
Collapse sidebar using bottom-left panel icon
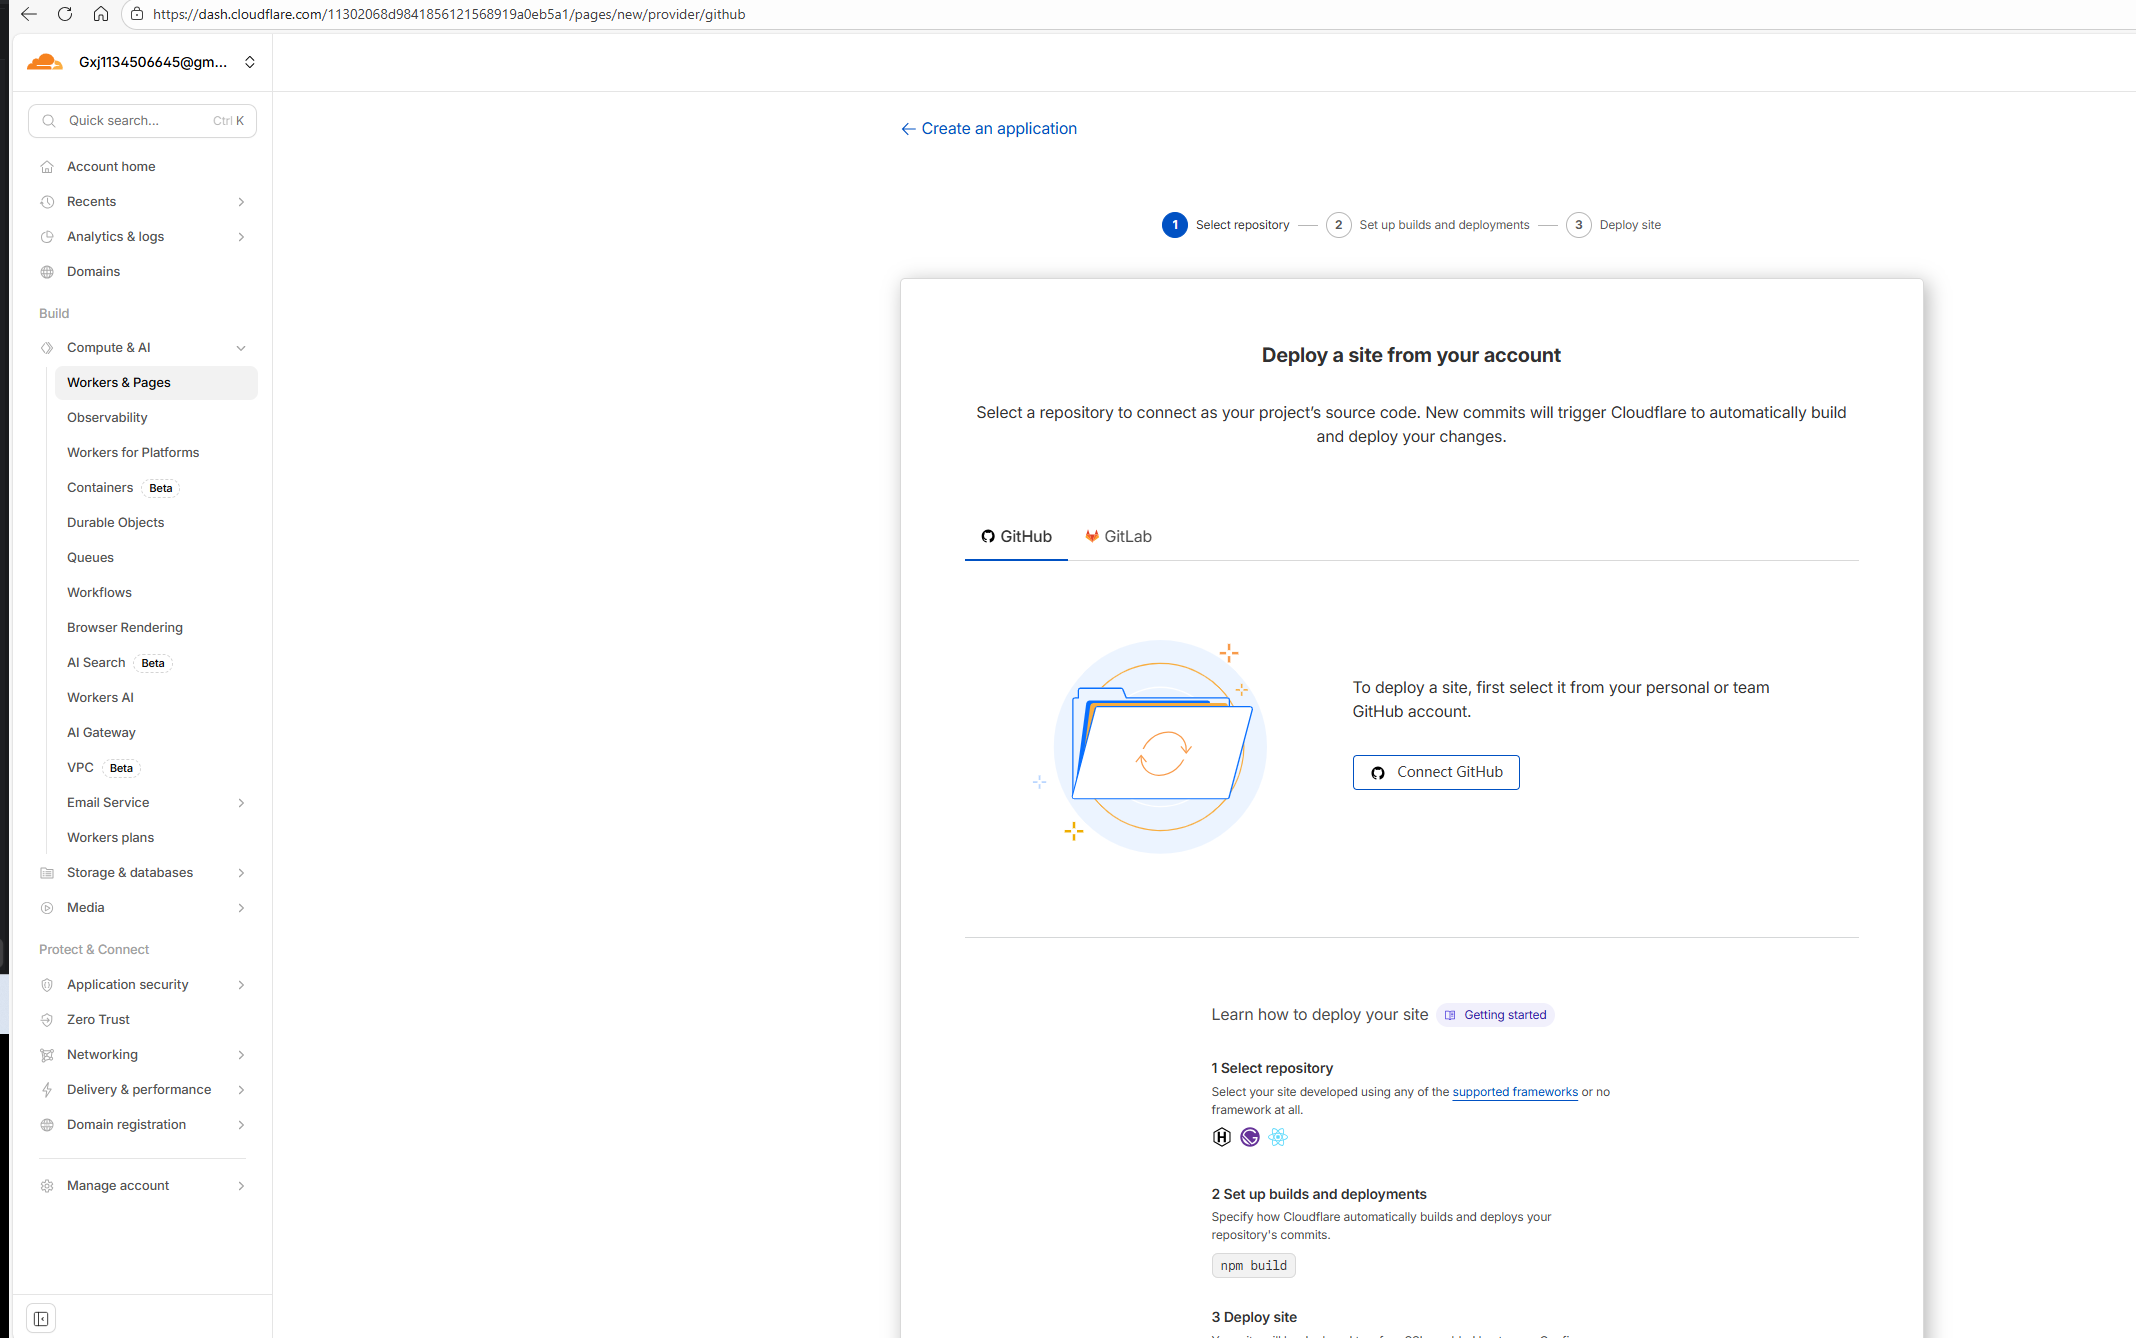click(41, 1318)
